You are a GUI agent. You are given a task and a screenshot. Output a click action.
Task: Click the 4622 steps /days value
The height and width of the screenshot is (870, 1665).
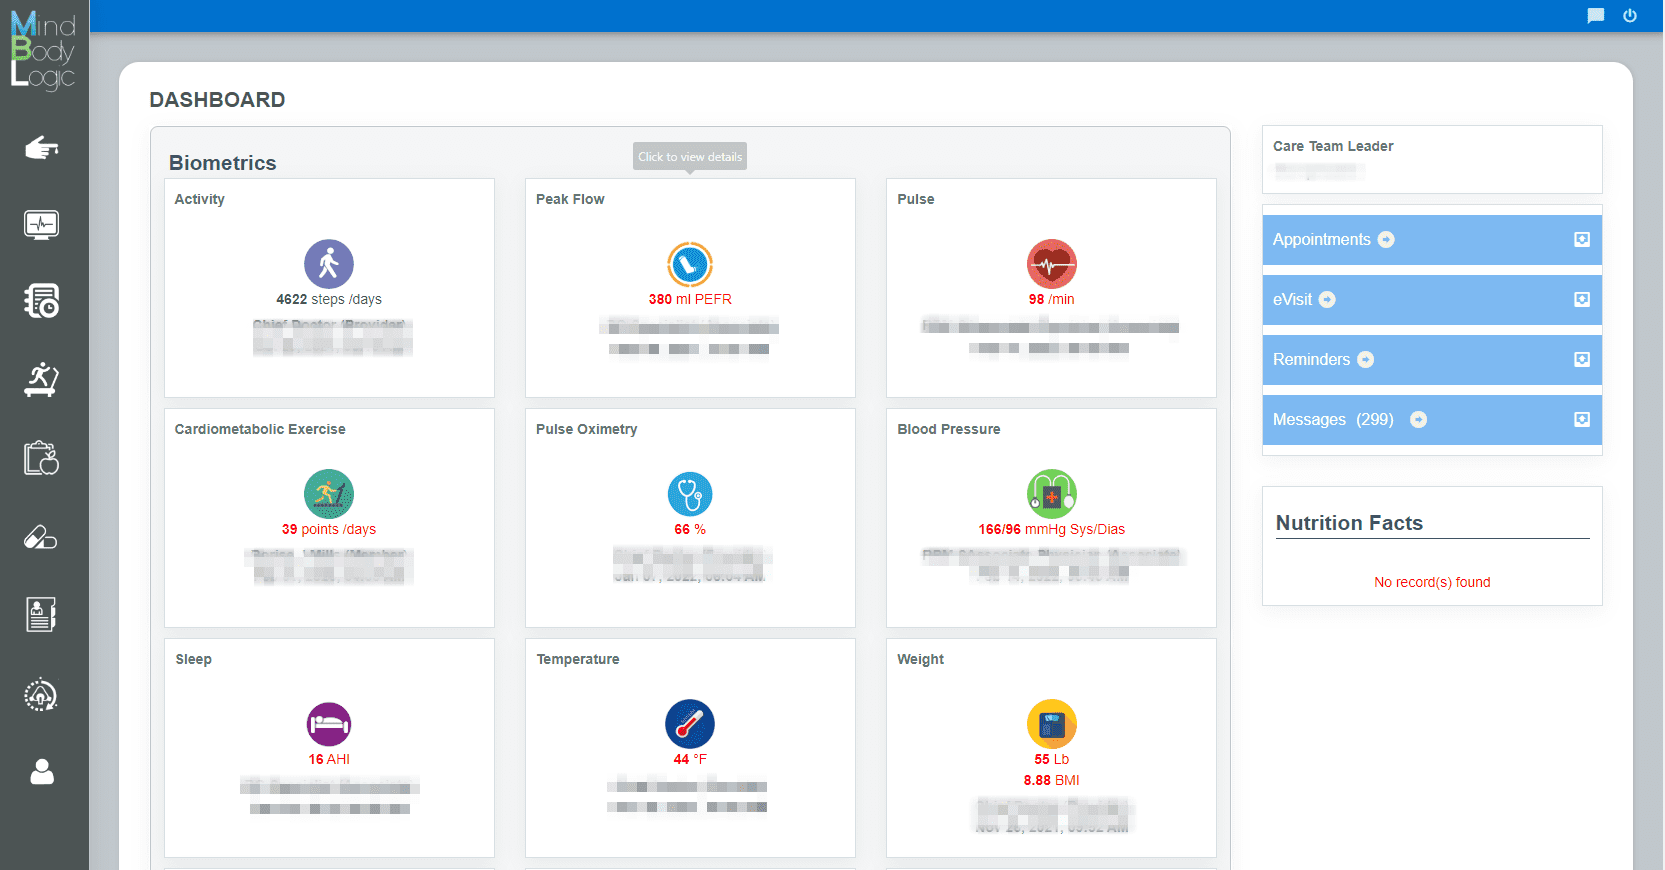click(329, 299)
